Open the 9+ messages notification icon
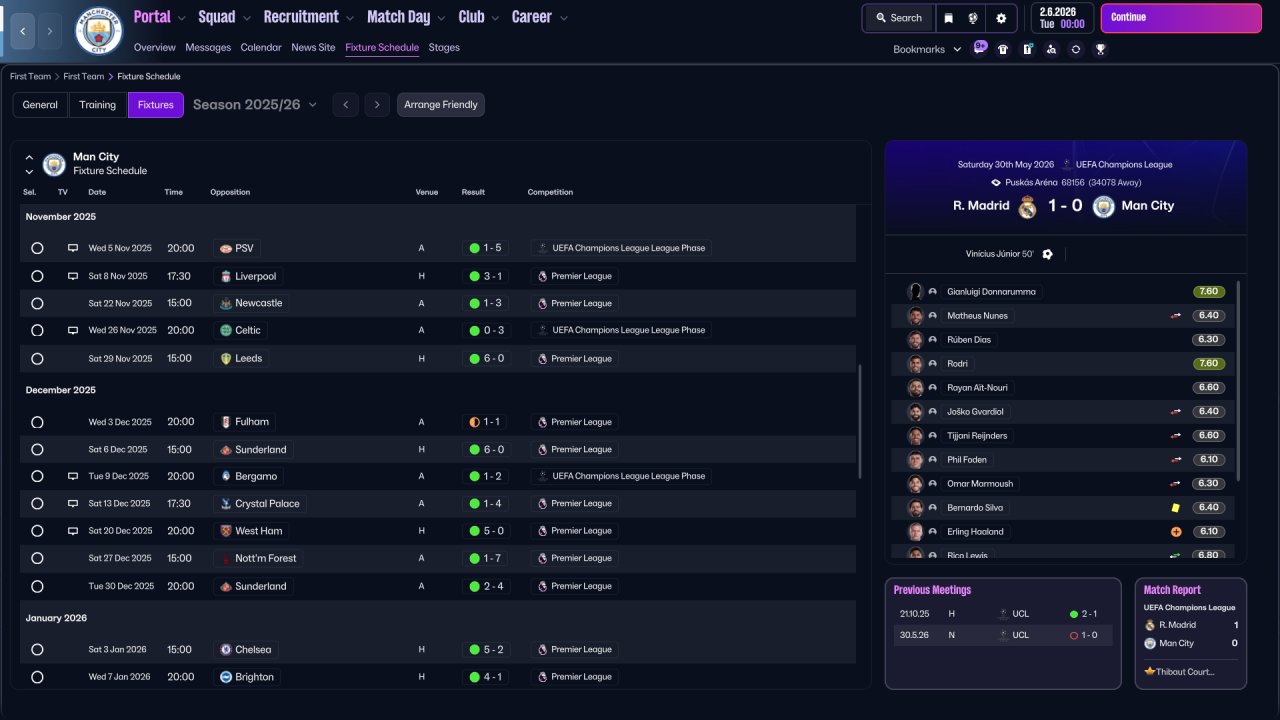 click(980, 48)
